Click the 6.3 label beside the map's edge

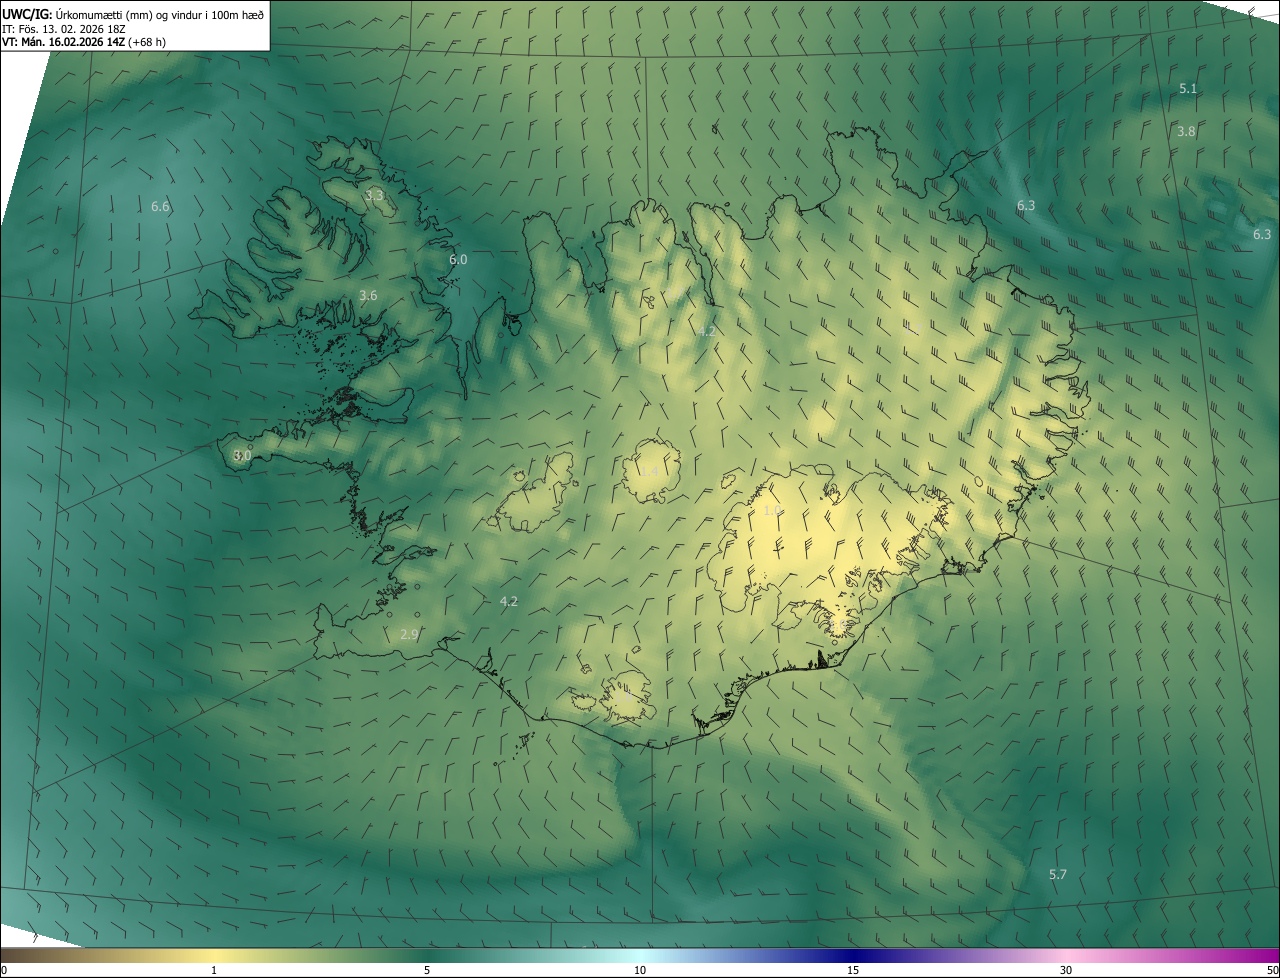(1262, 235)
